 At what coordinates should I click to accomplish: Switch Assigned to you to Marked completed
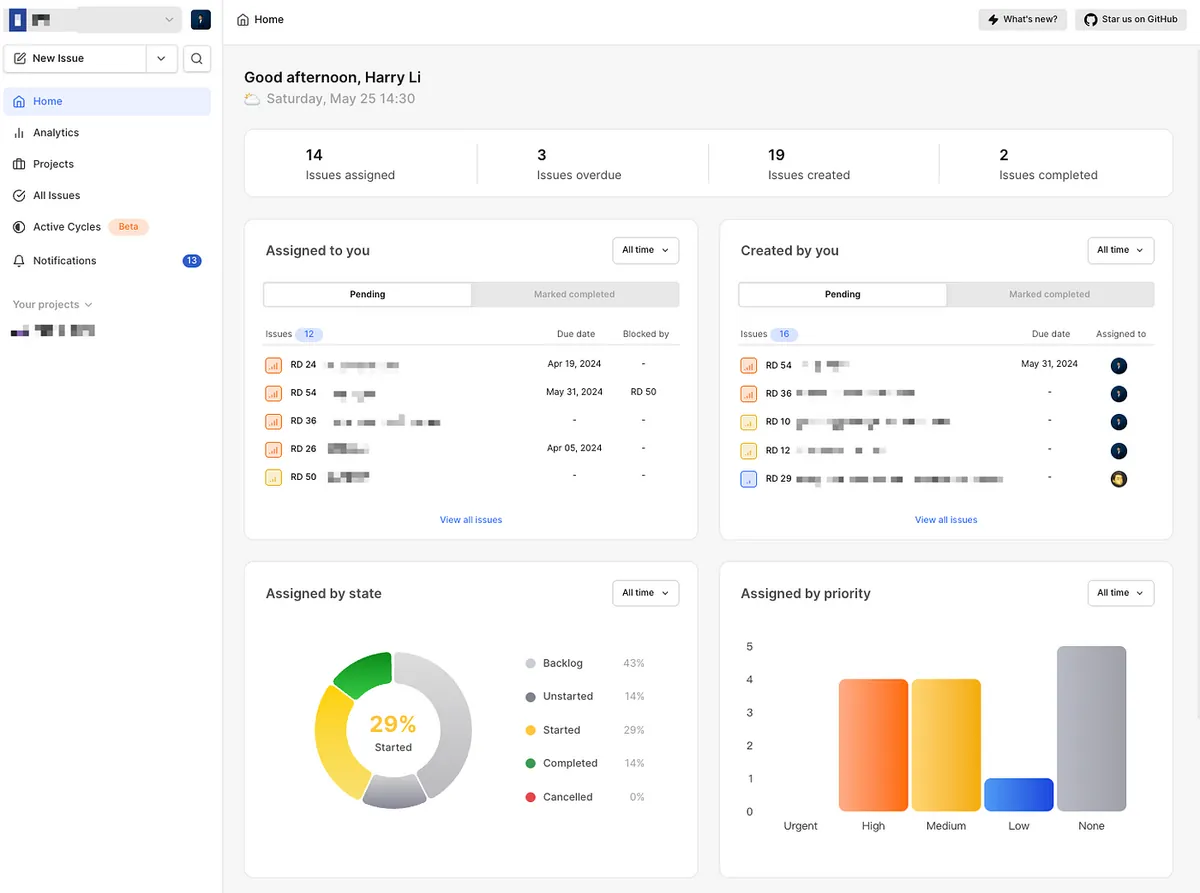coord(574,295)
